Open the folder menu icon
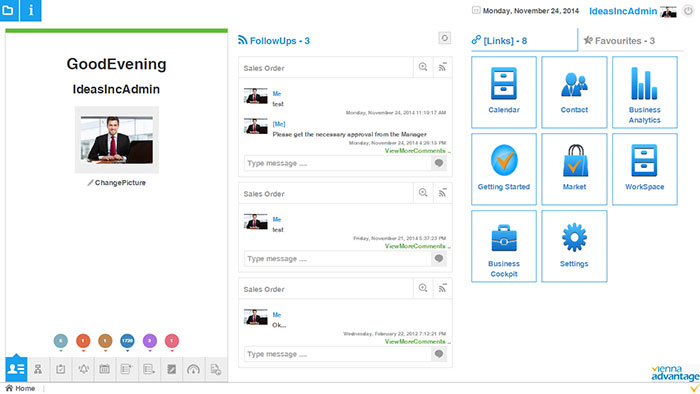Screen dimensions: 700x394 click(x=8, y=10)
